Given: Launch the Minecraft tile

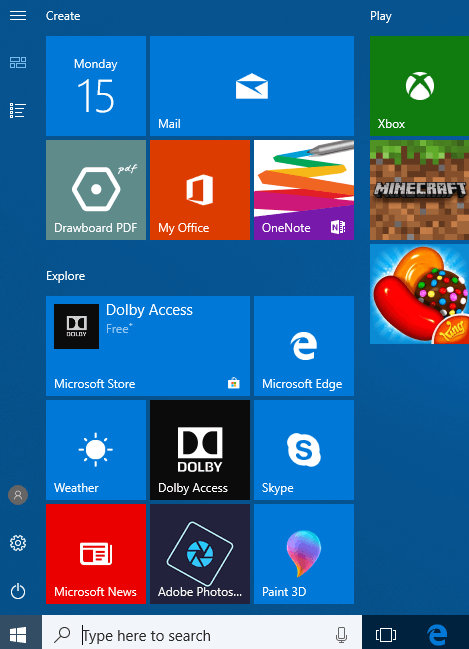Looking at the screenshot, I should coord(419,190).
